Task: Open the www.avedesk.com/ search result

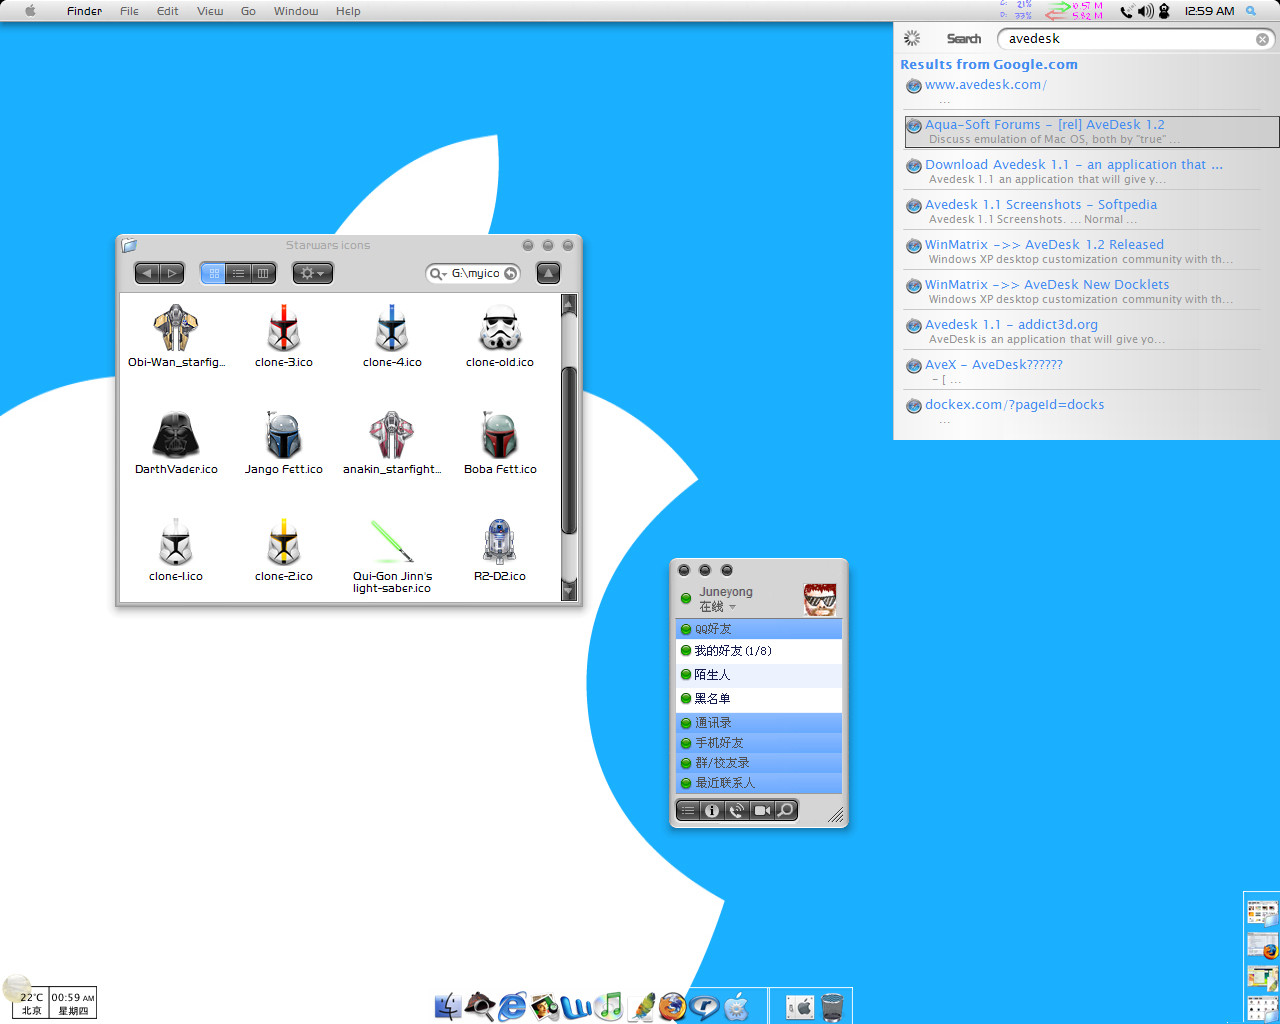Action: (x=986, y=85)
